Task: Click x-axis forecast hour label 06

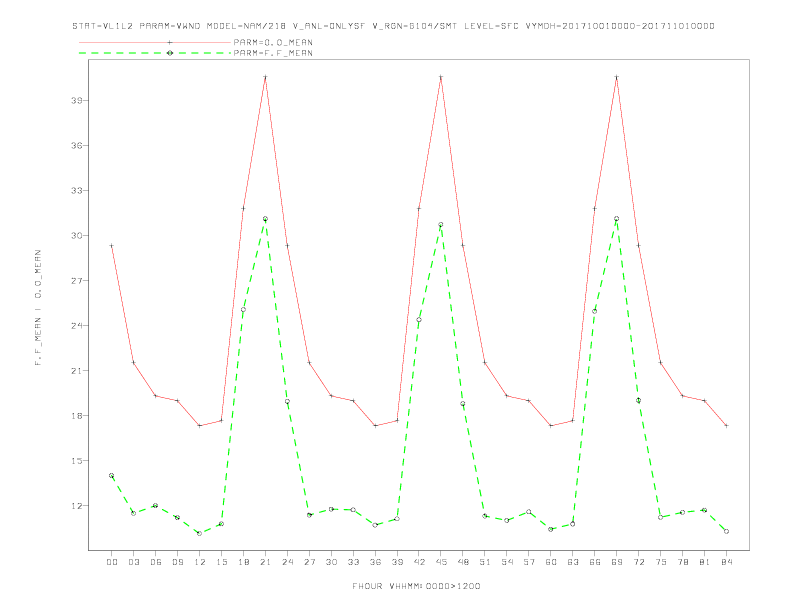Action: tap(156, 562)
